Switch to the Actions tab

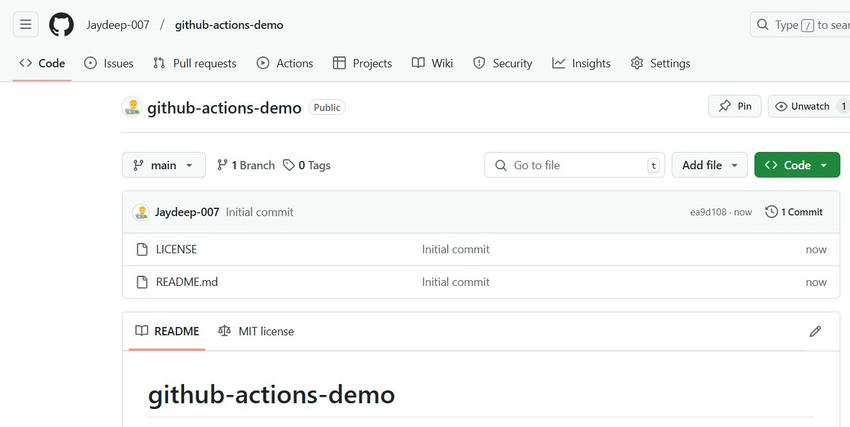click(x=285, y=63)
